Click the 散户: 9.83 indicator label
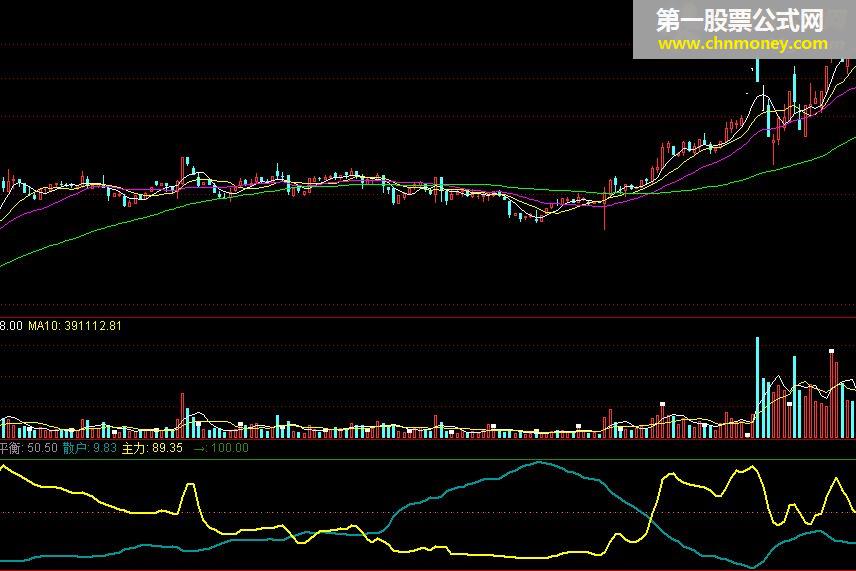856x571 pixels. (x=90, y=448)
